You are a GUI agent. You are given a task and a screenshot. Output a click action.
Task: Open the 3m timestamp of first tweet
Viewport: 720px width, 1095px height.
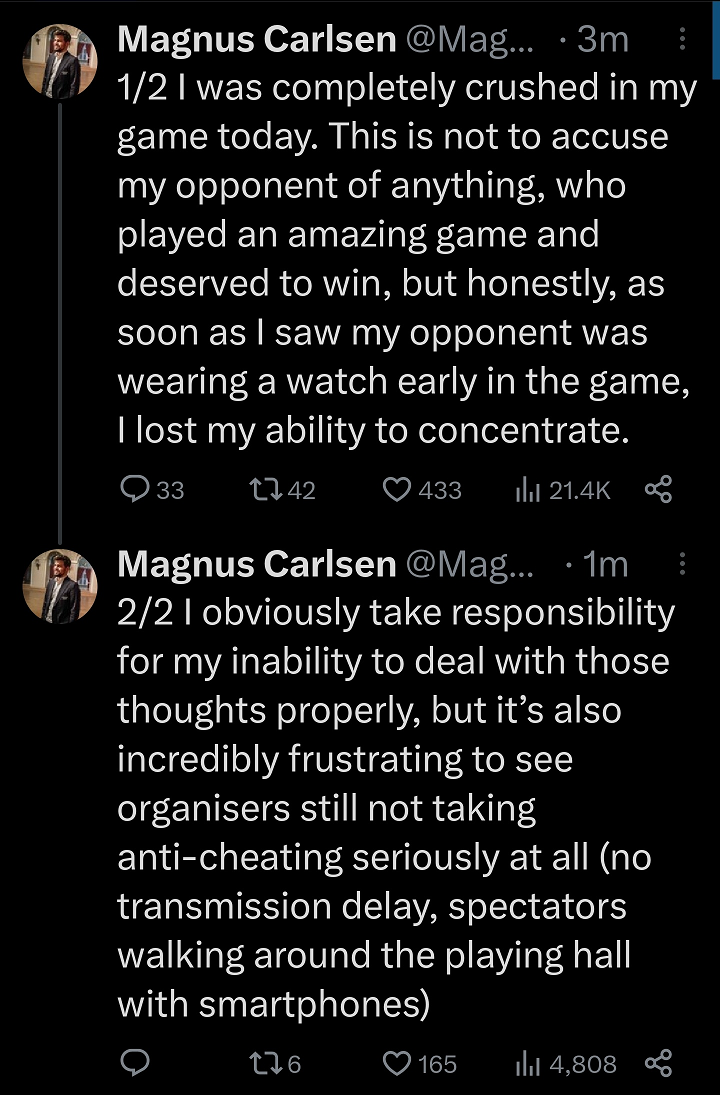pyautogui.click(x=603, y=40)
